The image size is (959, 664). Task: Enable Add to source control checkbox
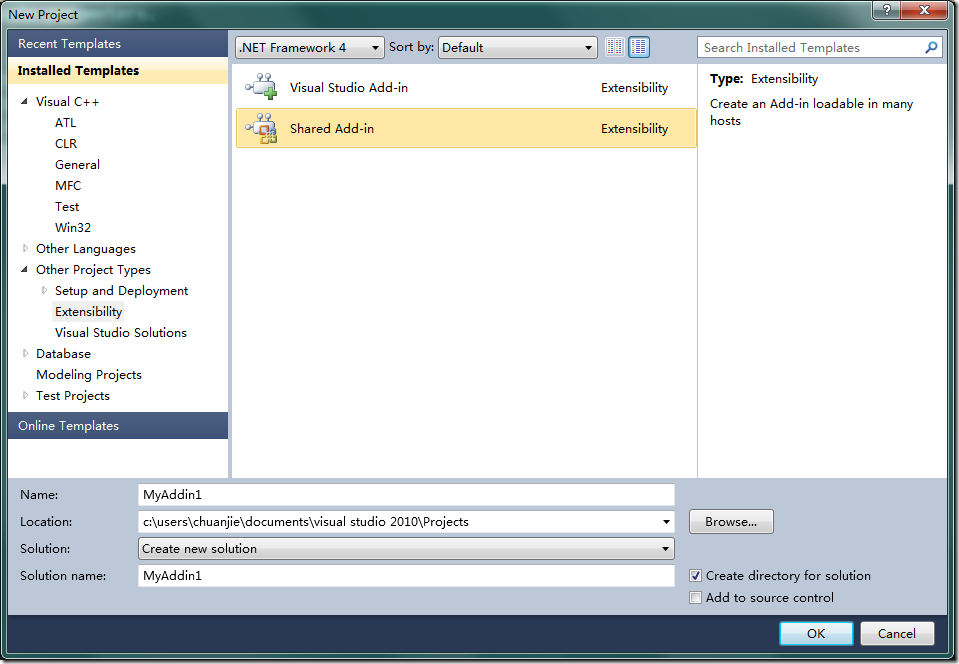coord(695,597)
